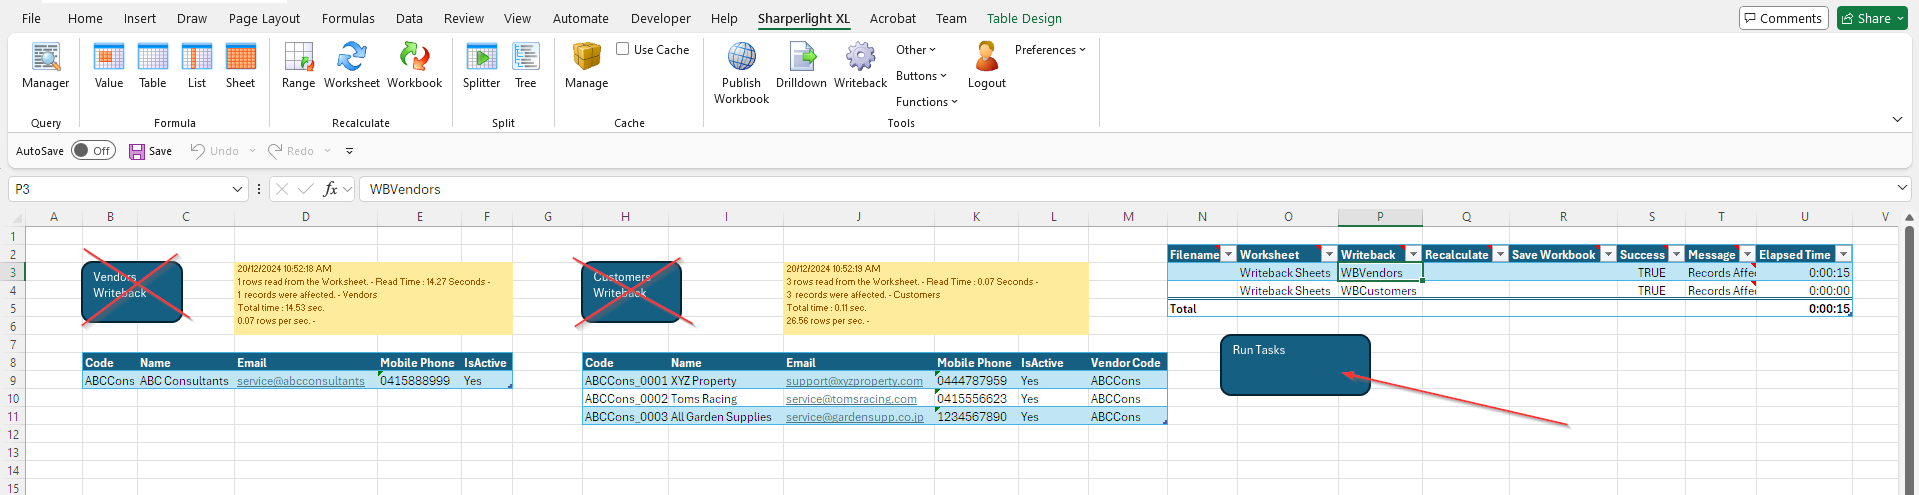1919x495 pixels.
Task: Customize Quick Access Toolbar dropdown
Action: click(349, 151)
